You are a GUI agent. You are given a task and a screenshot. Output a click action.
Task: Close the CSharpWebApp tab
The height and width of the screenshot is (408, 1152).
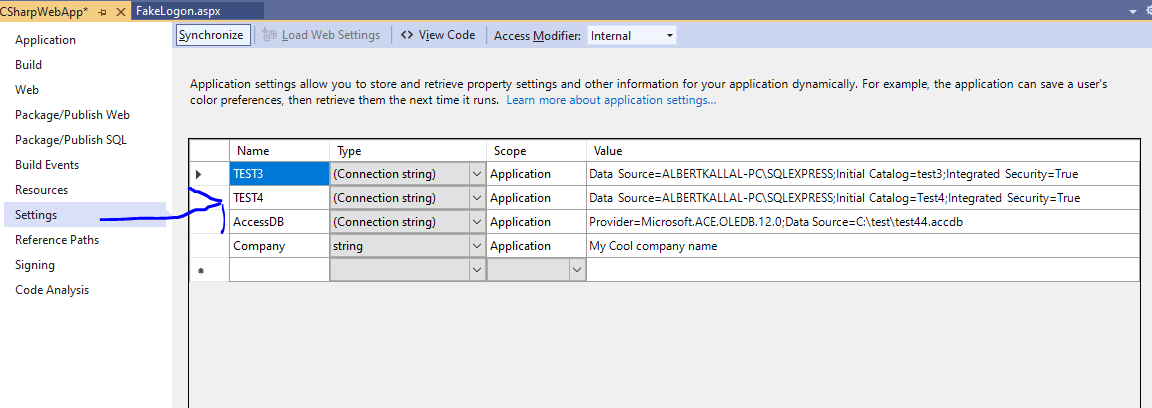coord(121,12)
